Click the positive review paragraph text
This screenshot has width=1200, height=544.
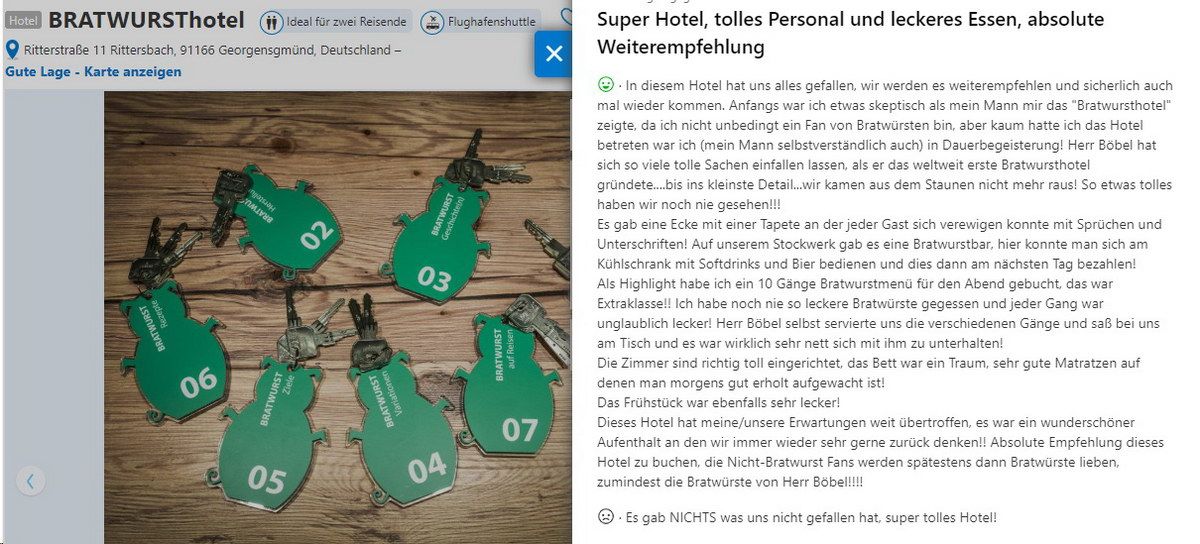click(885, 283)
